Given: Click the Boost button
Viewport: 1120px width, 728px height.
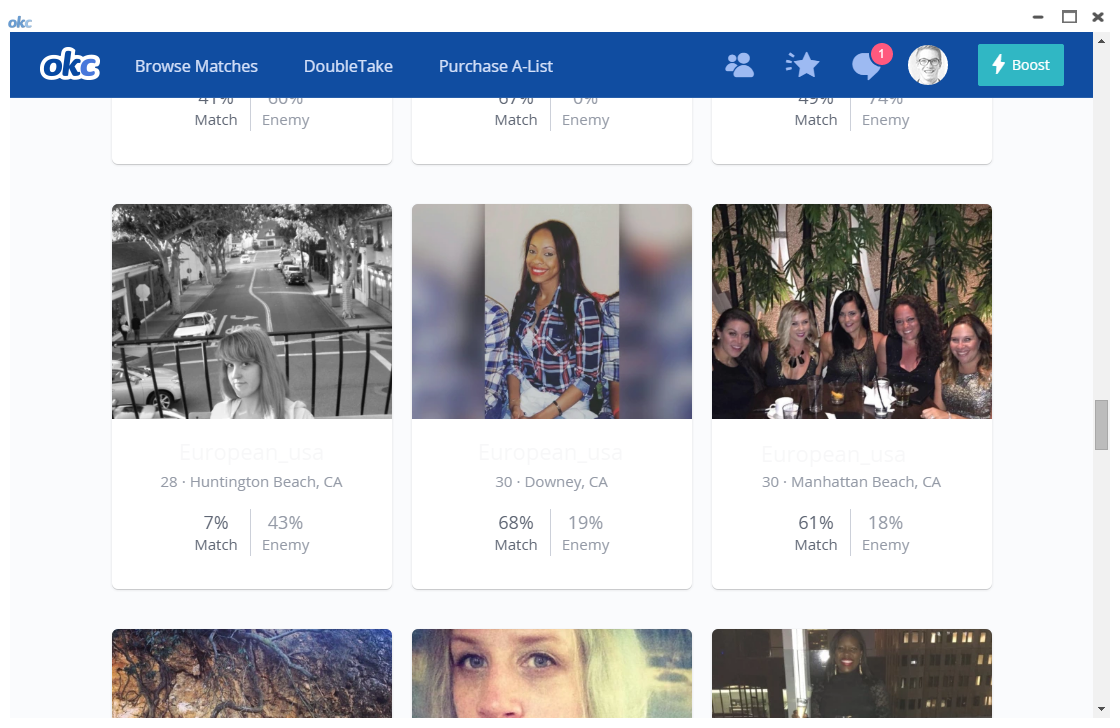Looking at the screenshot, I should 1021,65.
